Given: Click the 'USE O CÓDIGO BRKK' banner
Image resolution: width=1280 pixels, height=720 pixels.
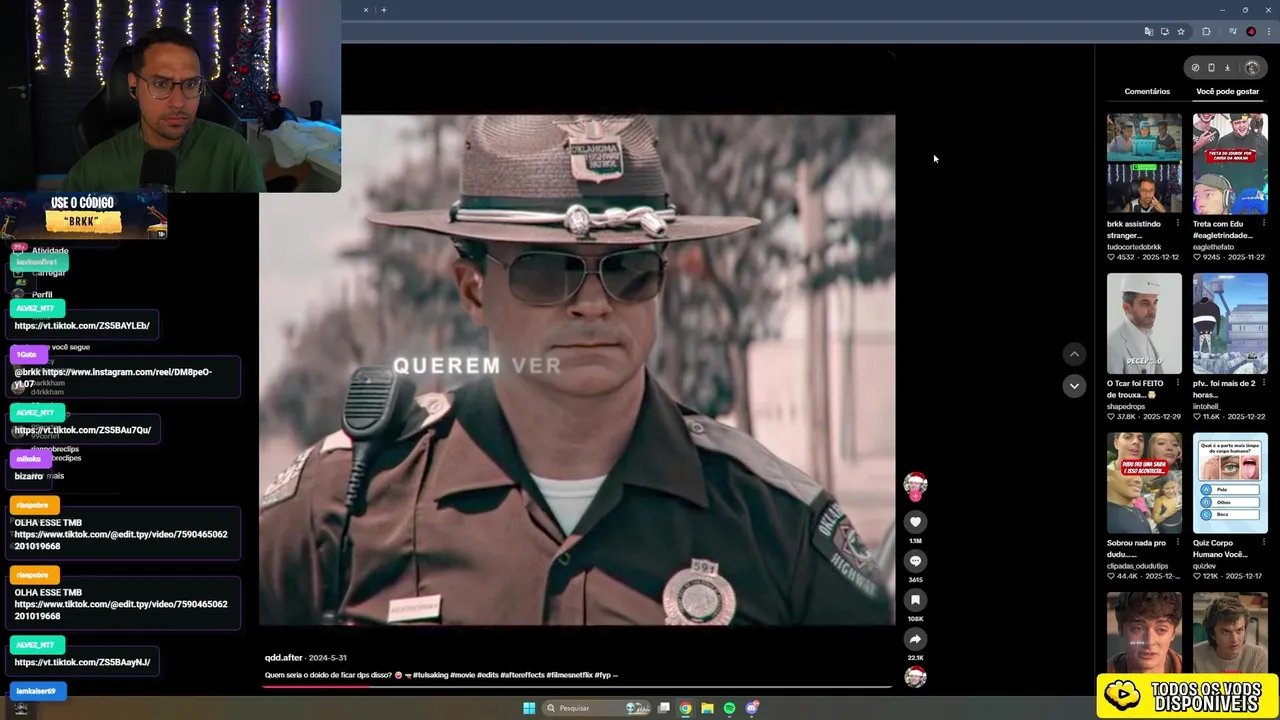Looking at the screenshot, I should pos(83,216).
